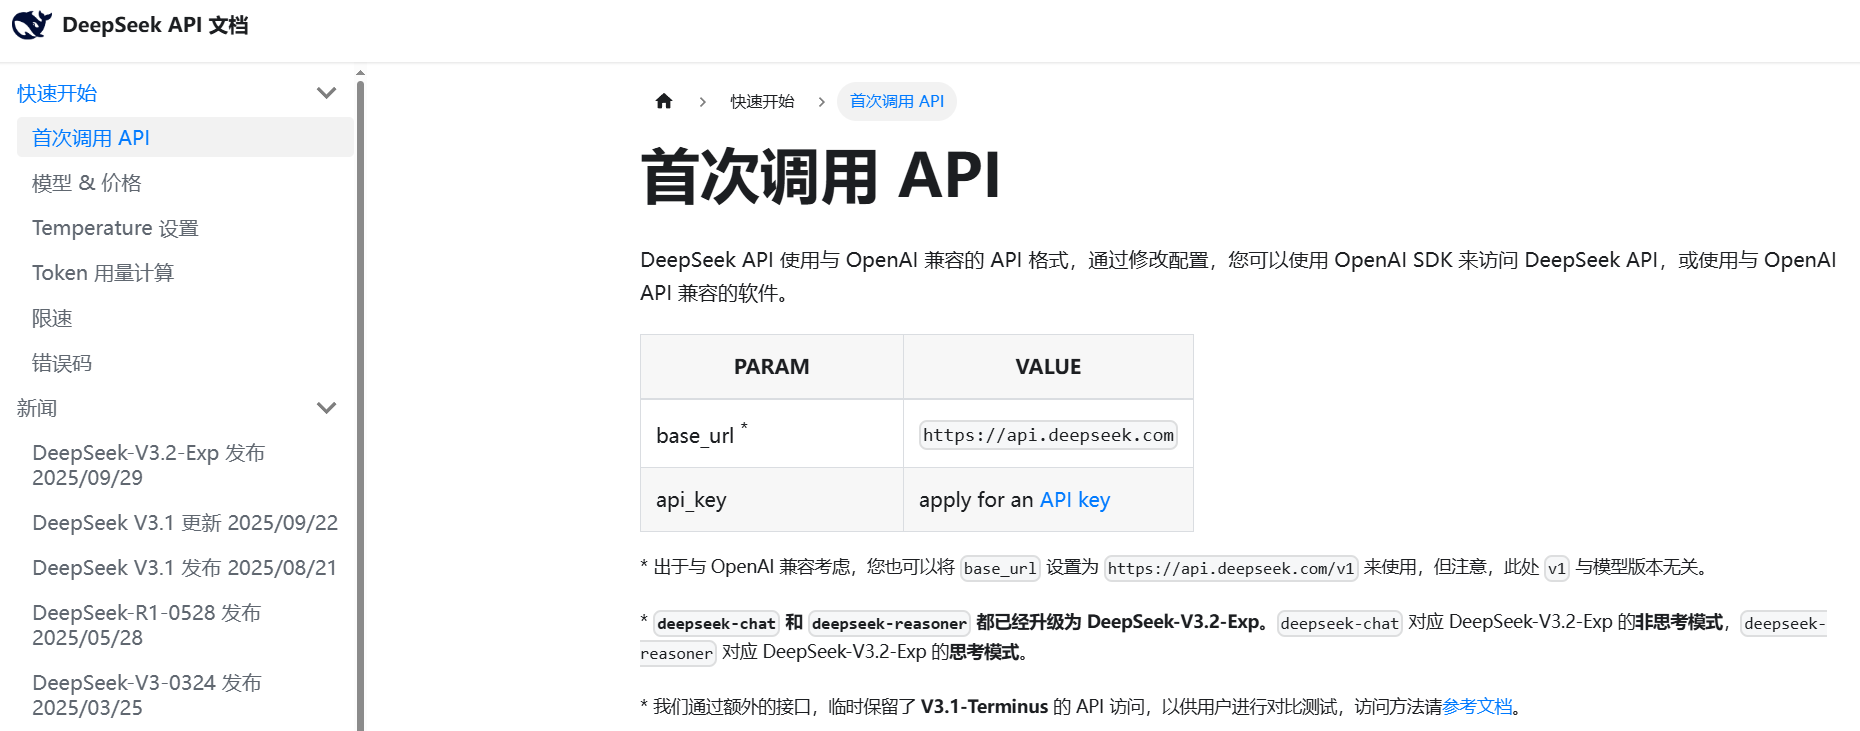Open DeepSeek-R1-0528 发布 news item
1860x731 pixels.
(146, 625)
